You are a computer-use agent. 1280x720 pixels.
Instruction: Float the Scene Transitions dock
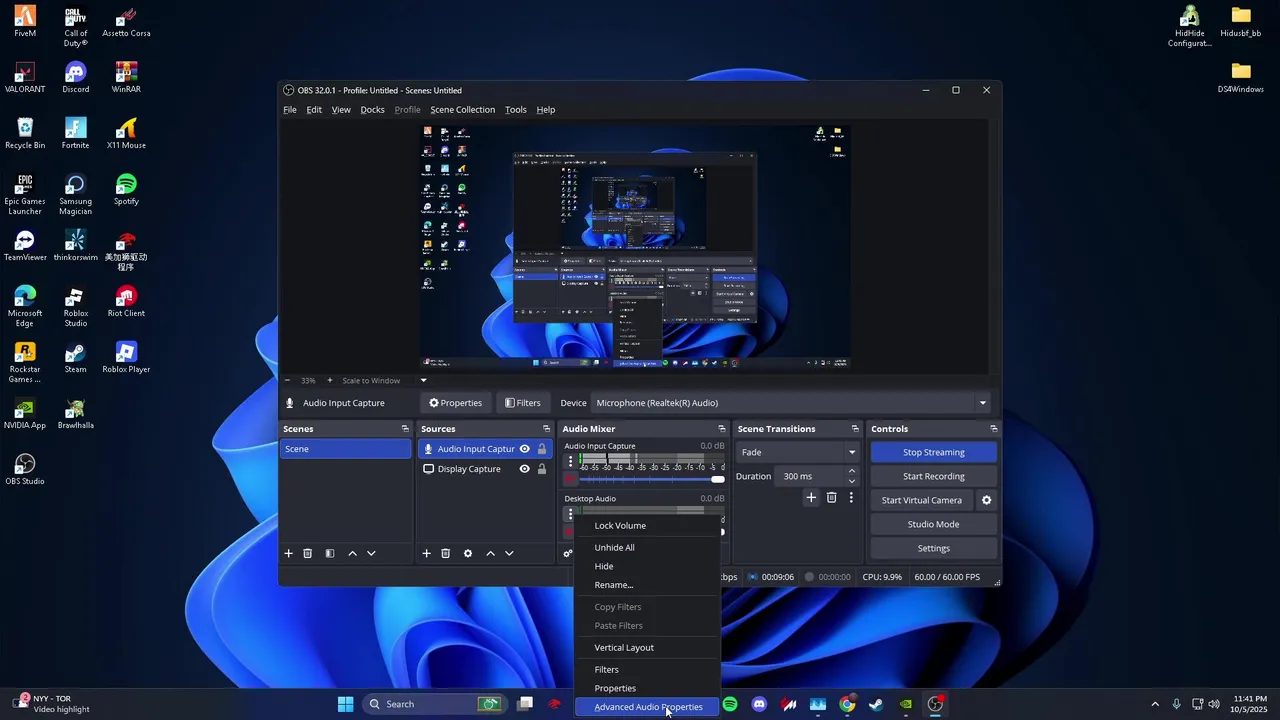855,429
